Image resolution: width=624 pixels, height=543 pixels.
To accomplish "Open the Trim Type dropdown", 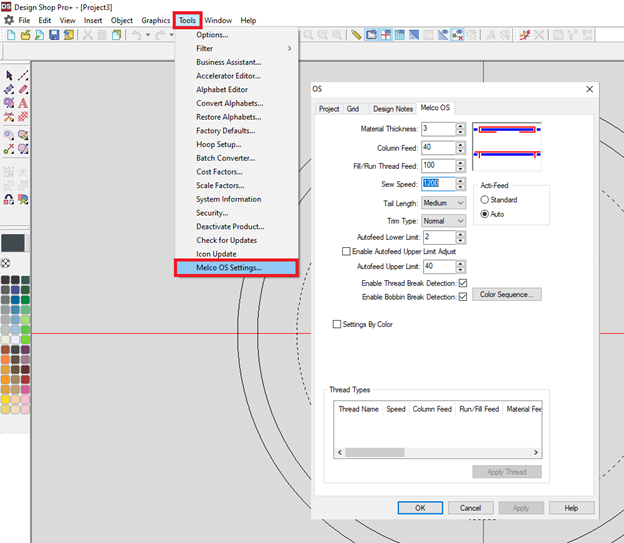I will point(444,220).
